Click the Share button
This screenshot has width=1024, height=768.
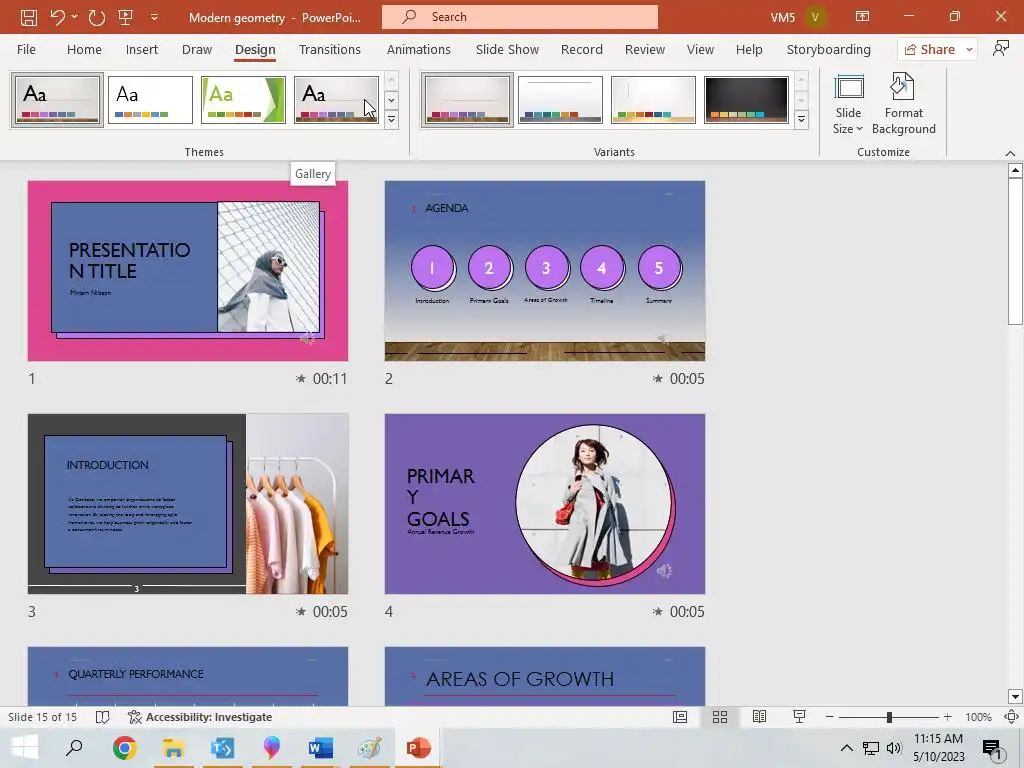pos(929,50)
